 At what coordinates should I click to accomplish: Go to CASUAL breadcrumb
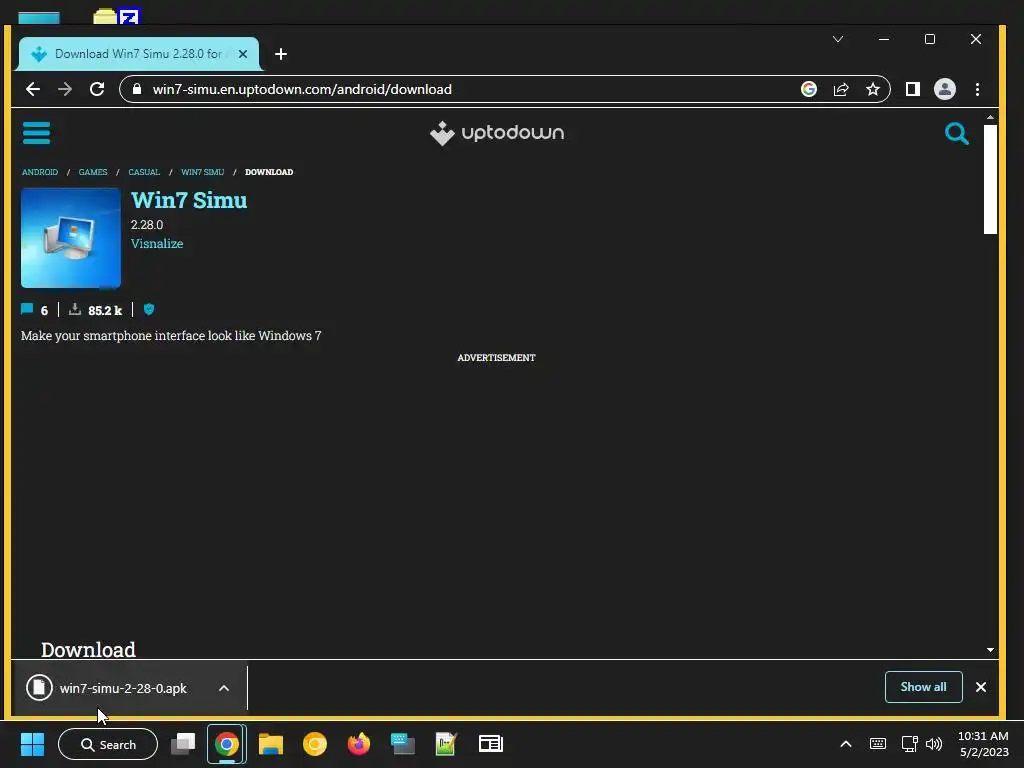point(144,172)
